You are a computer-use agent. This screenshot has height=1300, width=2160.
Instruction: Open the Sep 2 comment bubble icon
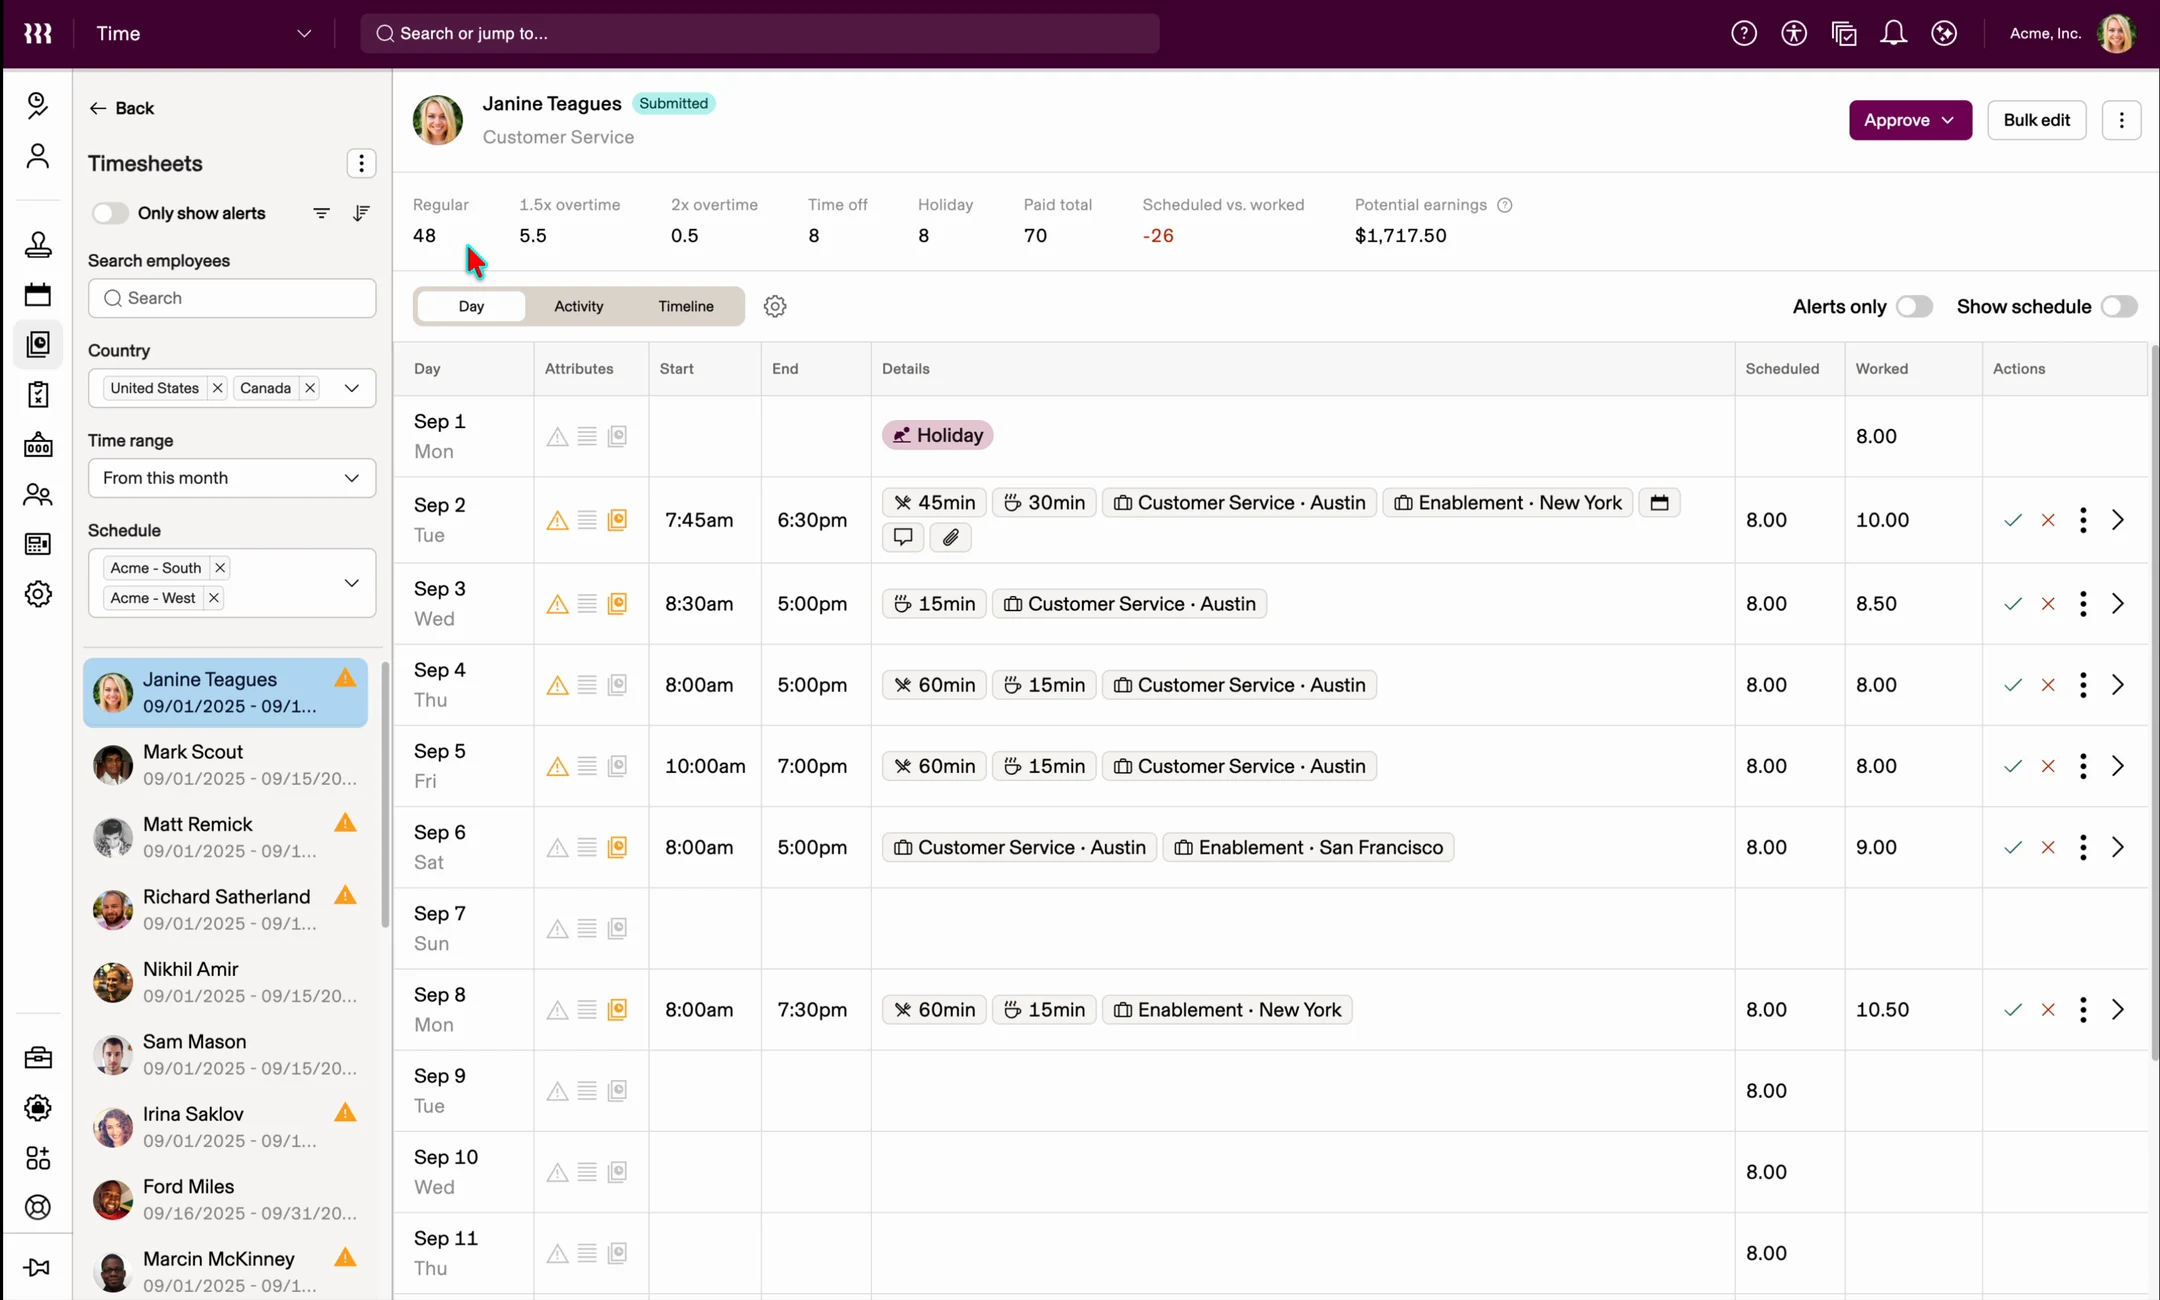(903, 537)
